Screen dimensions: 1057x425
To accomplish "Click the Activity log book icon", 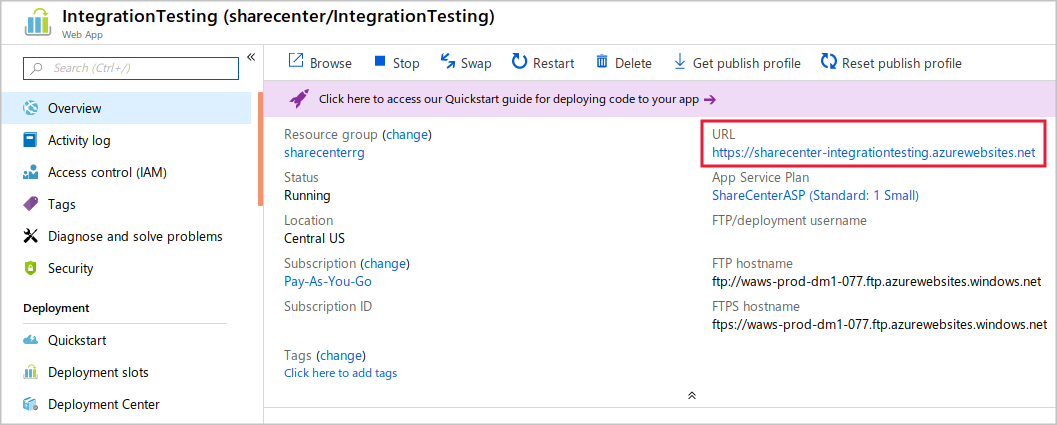I will point(30,140).
